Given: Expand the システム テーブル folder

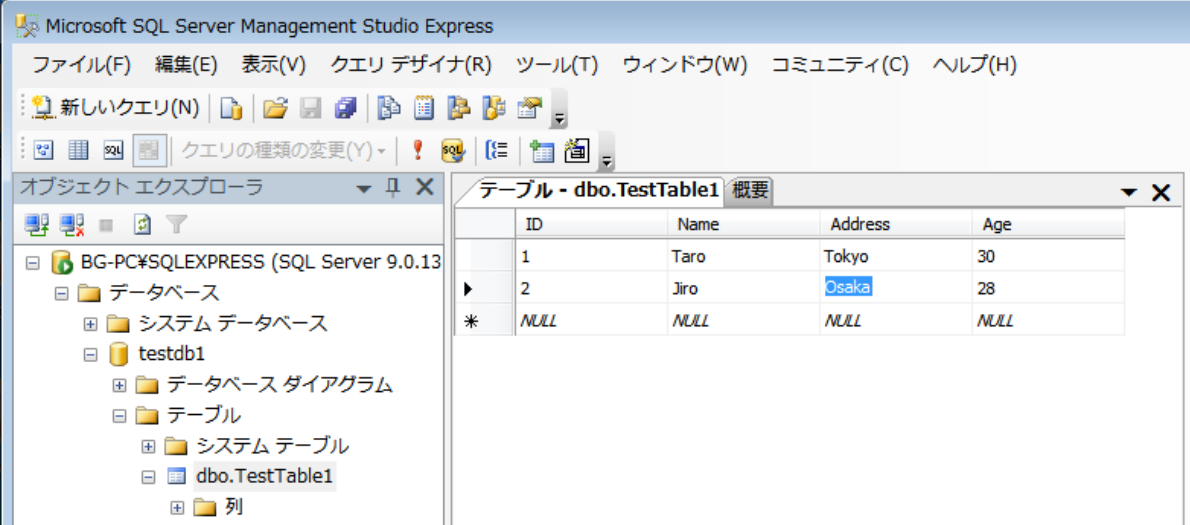Looking at the screenshot, I should 149,446.
